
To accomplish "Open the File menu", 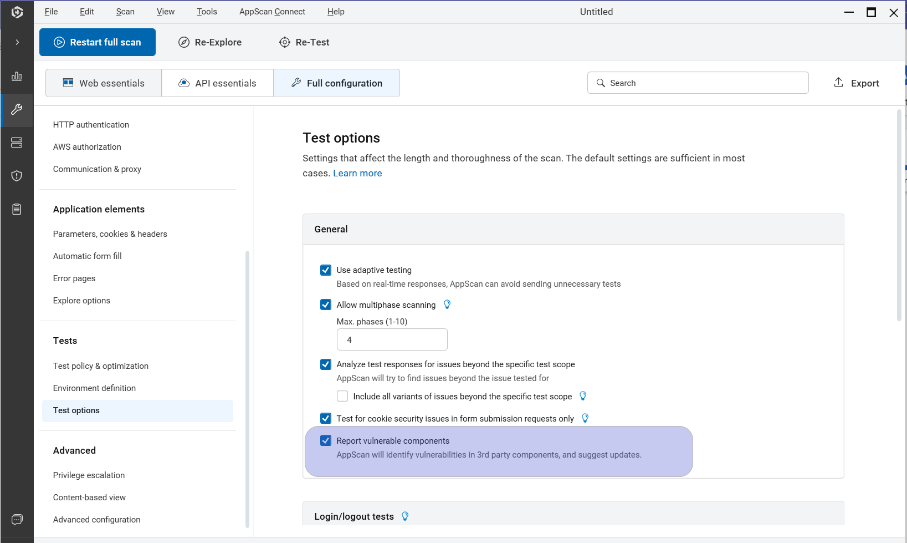I will point(51,12).
